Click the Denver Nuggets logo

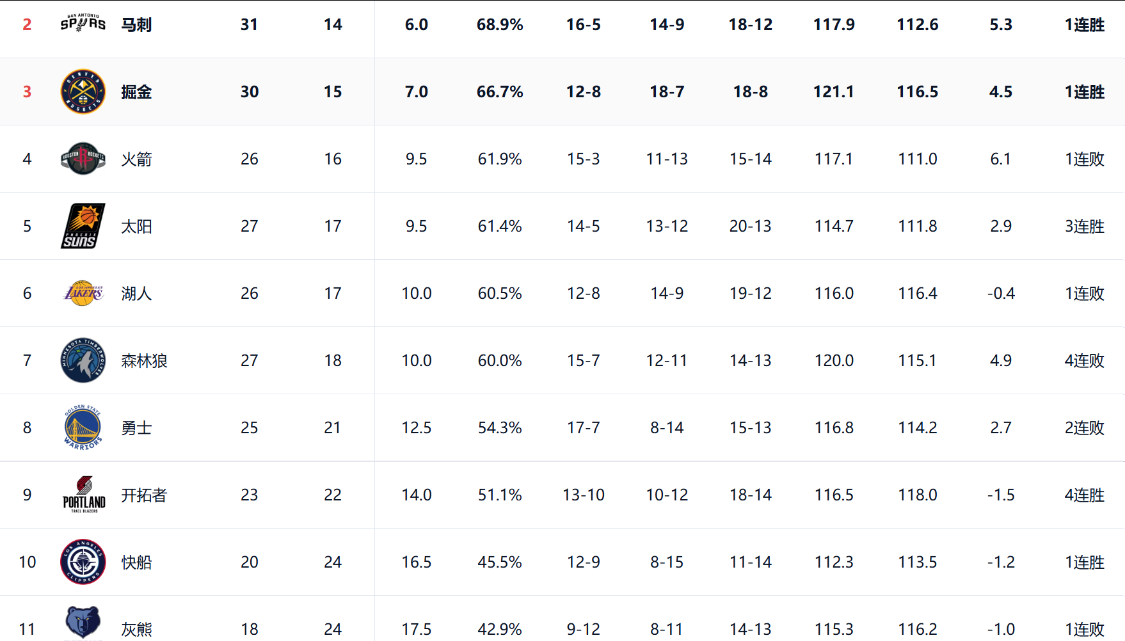(83, 92)
